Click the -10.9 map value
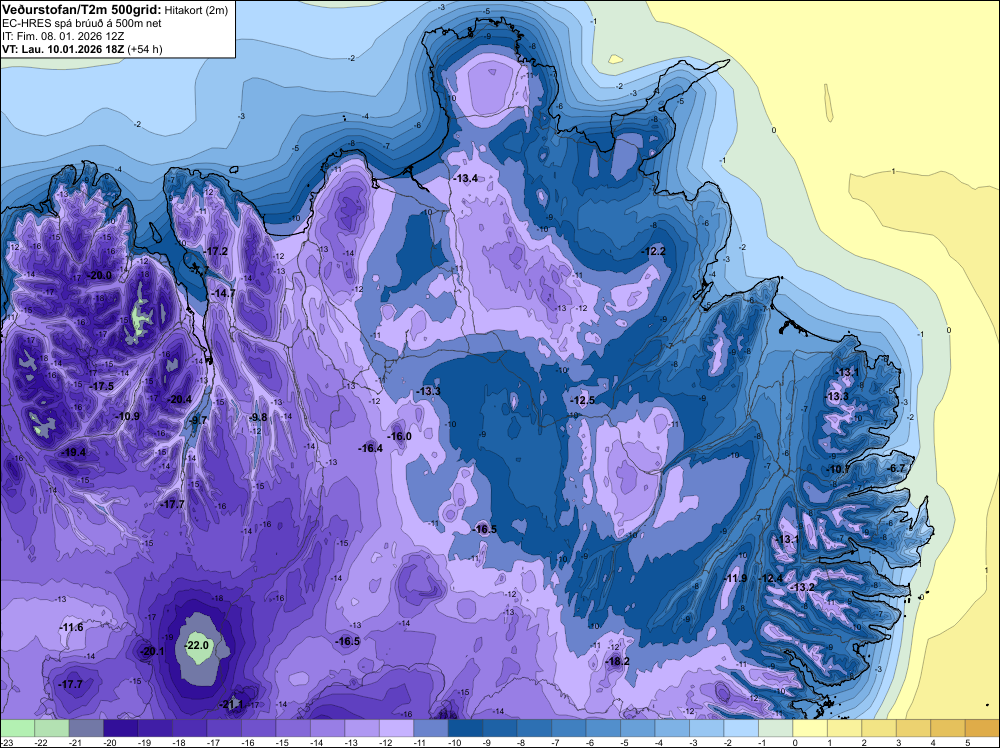Image resolution: width=1000 pixels, height=748 pixels. 127,416
